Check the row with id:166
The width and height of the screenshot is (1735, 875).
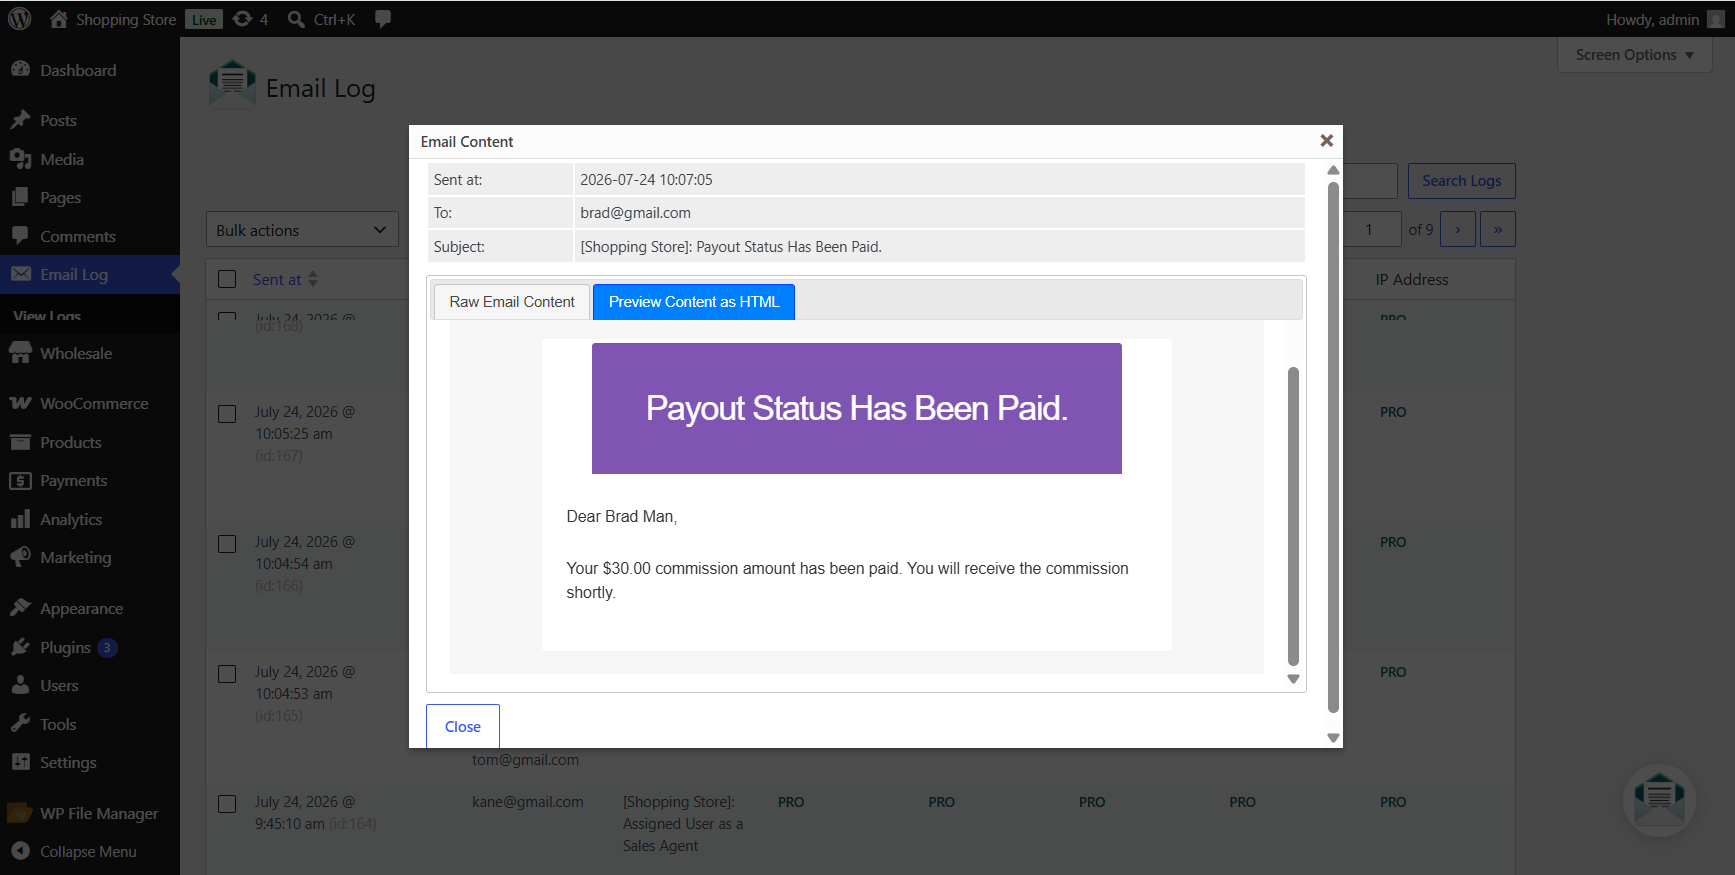[227, 543]
